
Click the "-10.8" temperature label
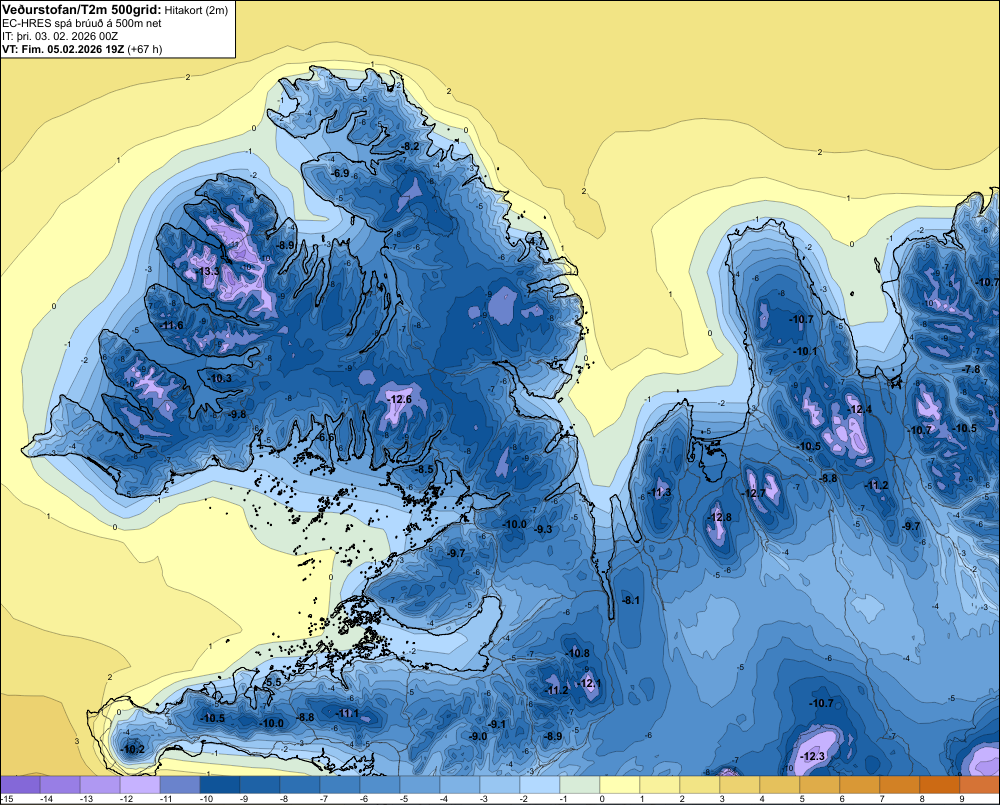578,653
